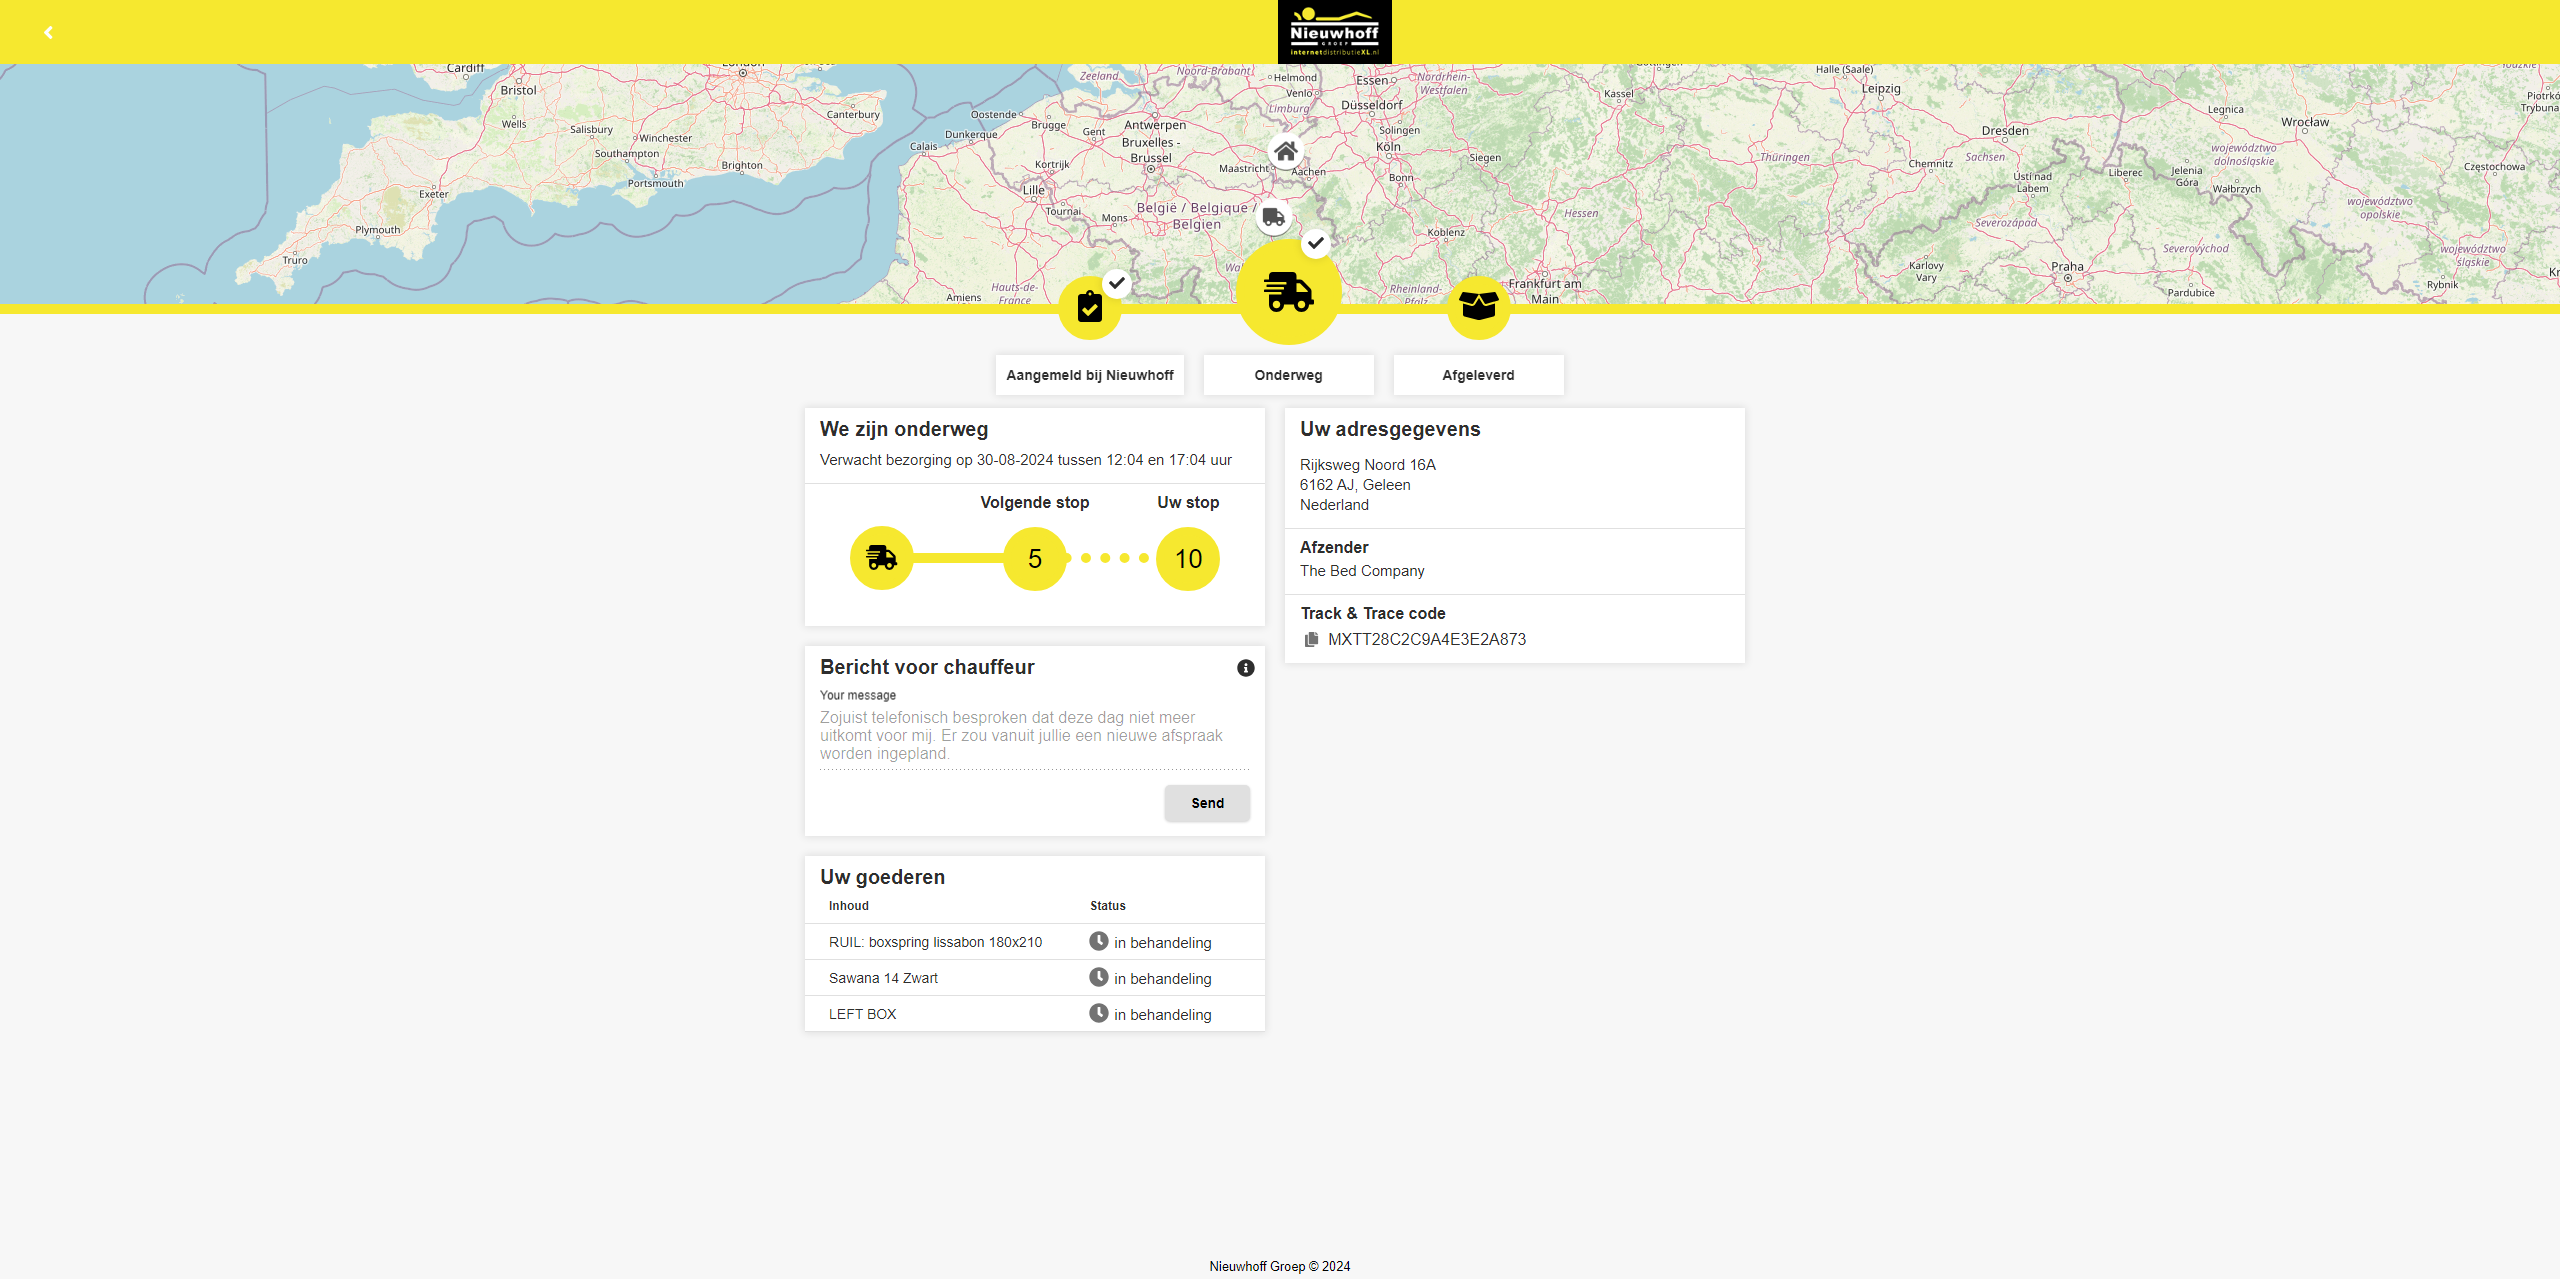Click the Uw stop number 10 circle
This screenshot has height=1279, width=2560.
tap(1188, 558)
